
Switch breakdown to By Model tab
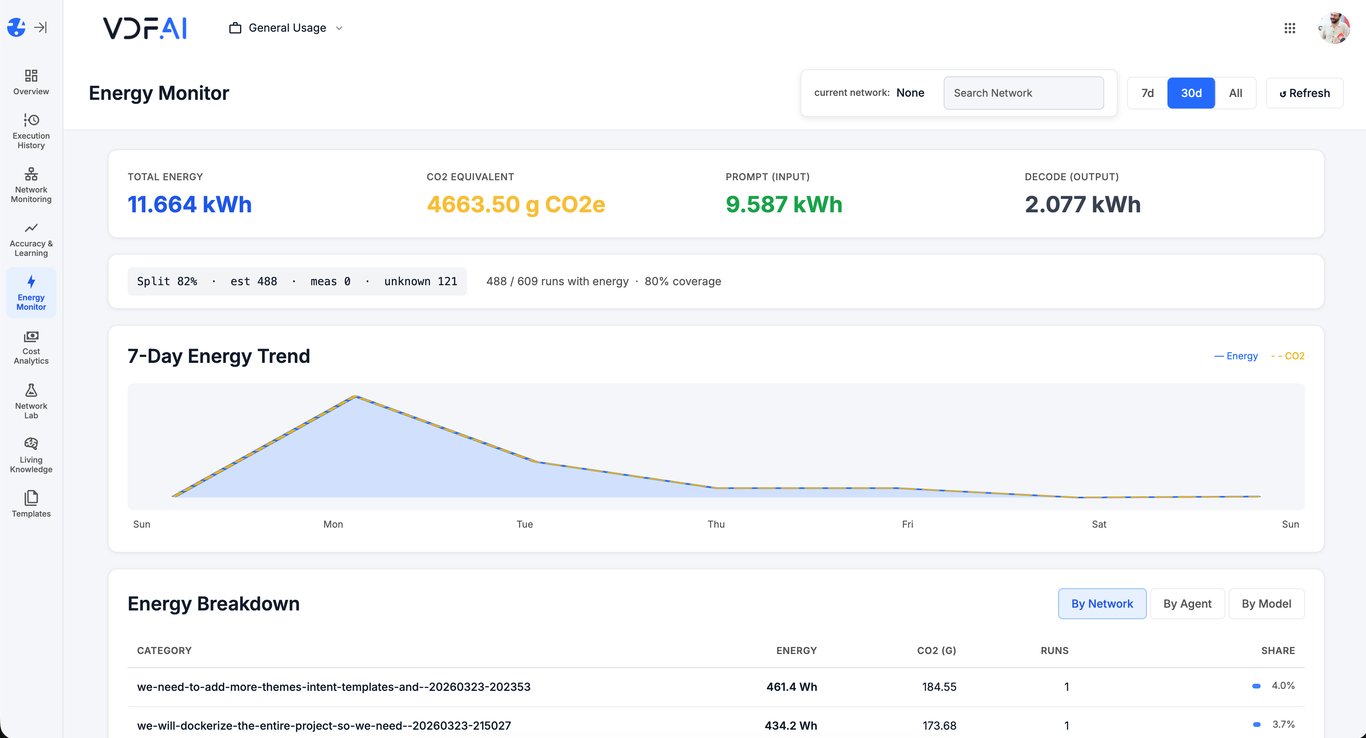[1266, 604]
